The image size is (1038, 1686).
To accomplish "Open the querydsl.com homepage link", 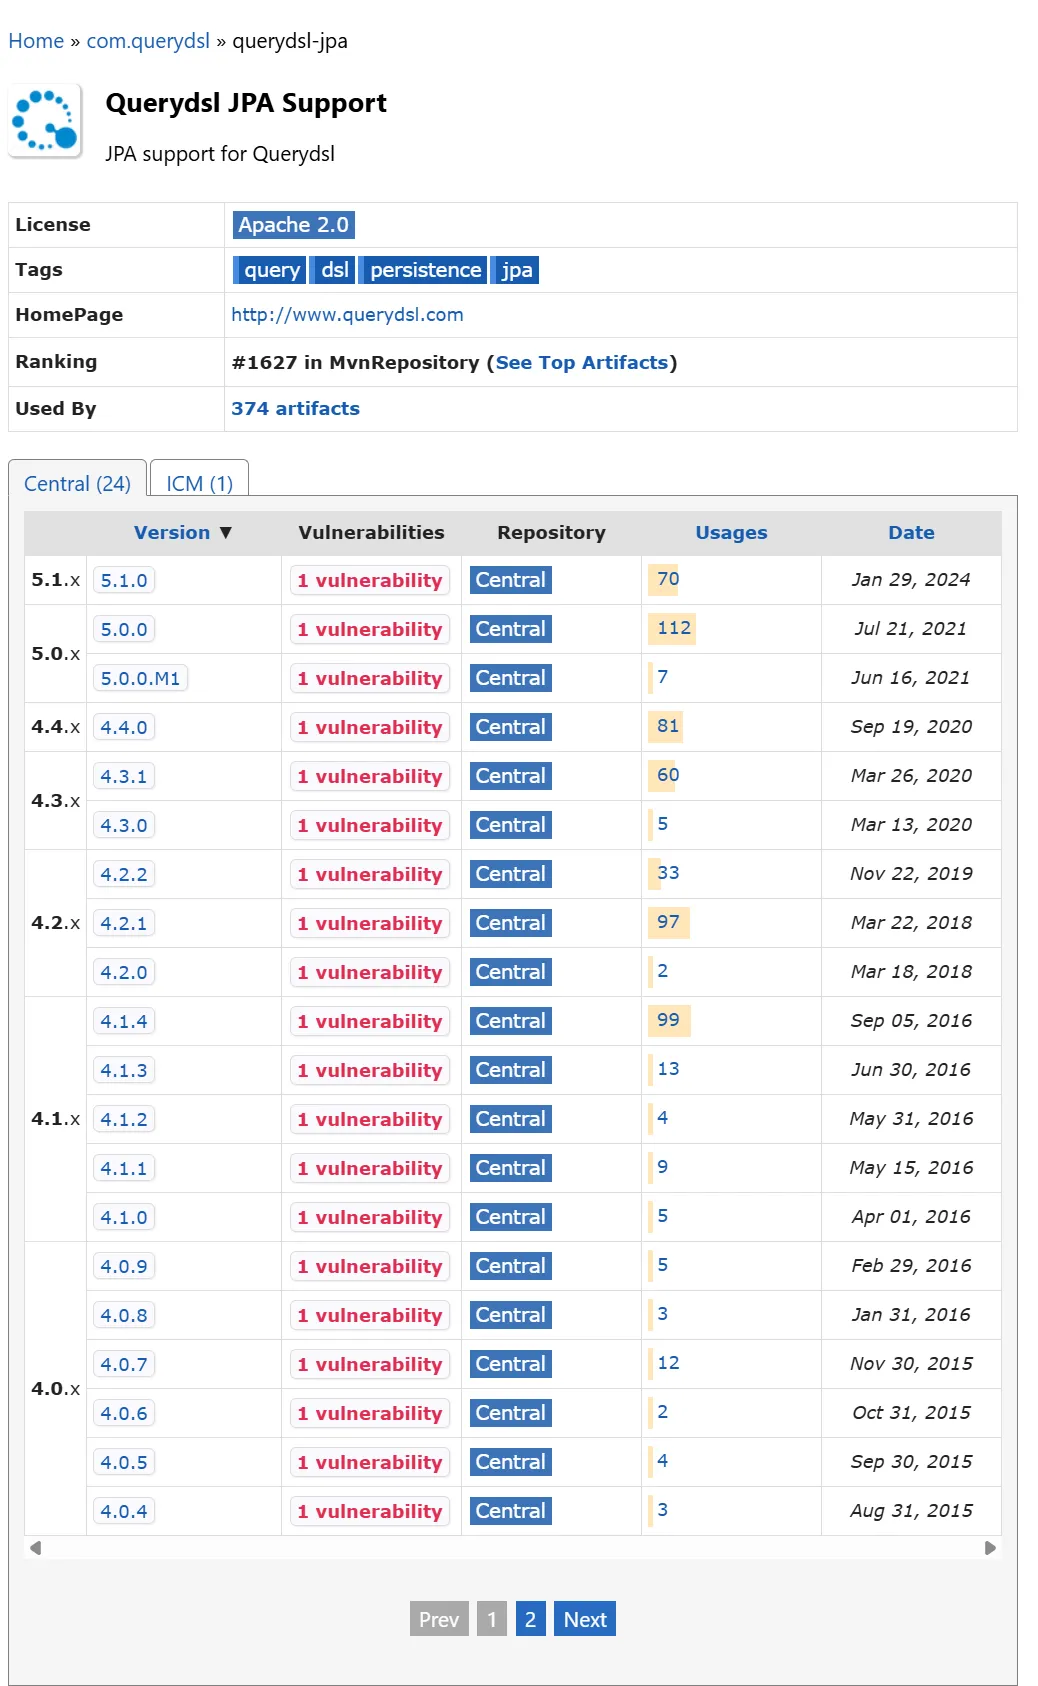I will 347,315.
